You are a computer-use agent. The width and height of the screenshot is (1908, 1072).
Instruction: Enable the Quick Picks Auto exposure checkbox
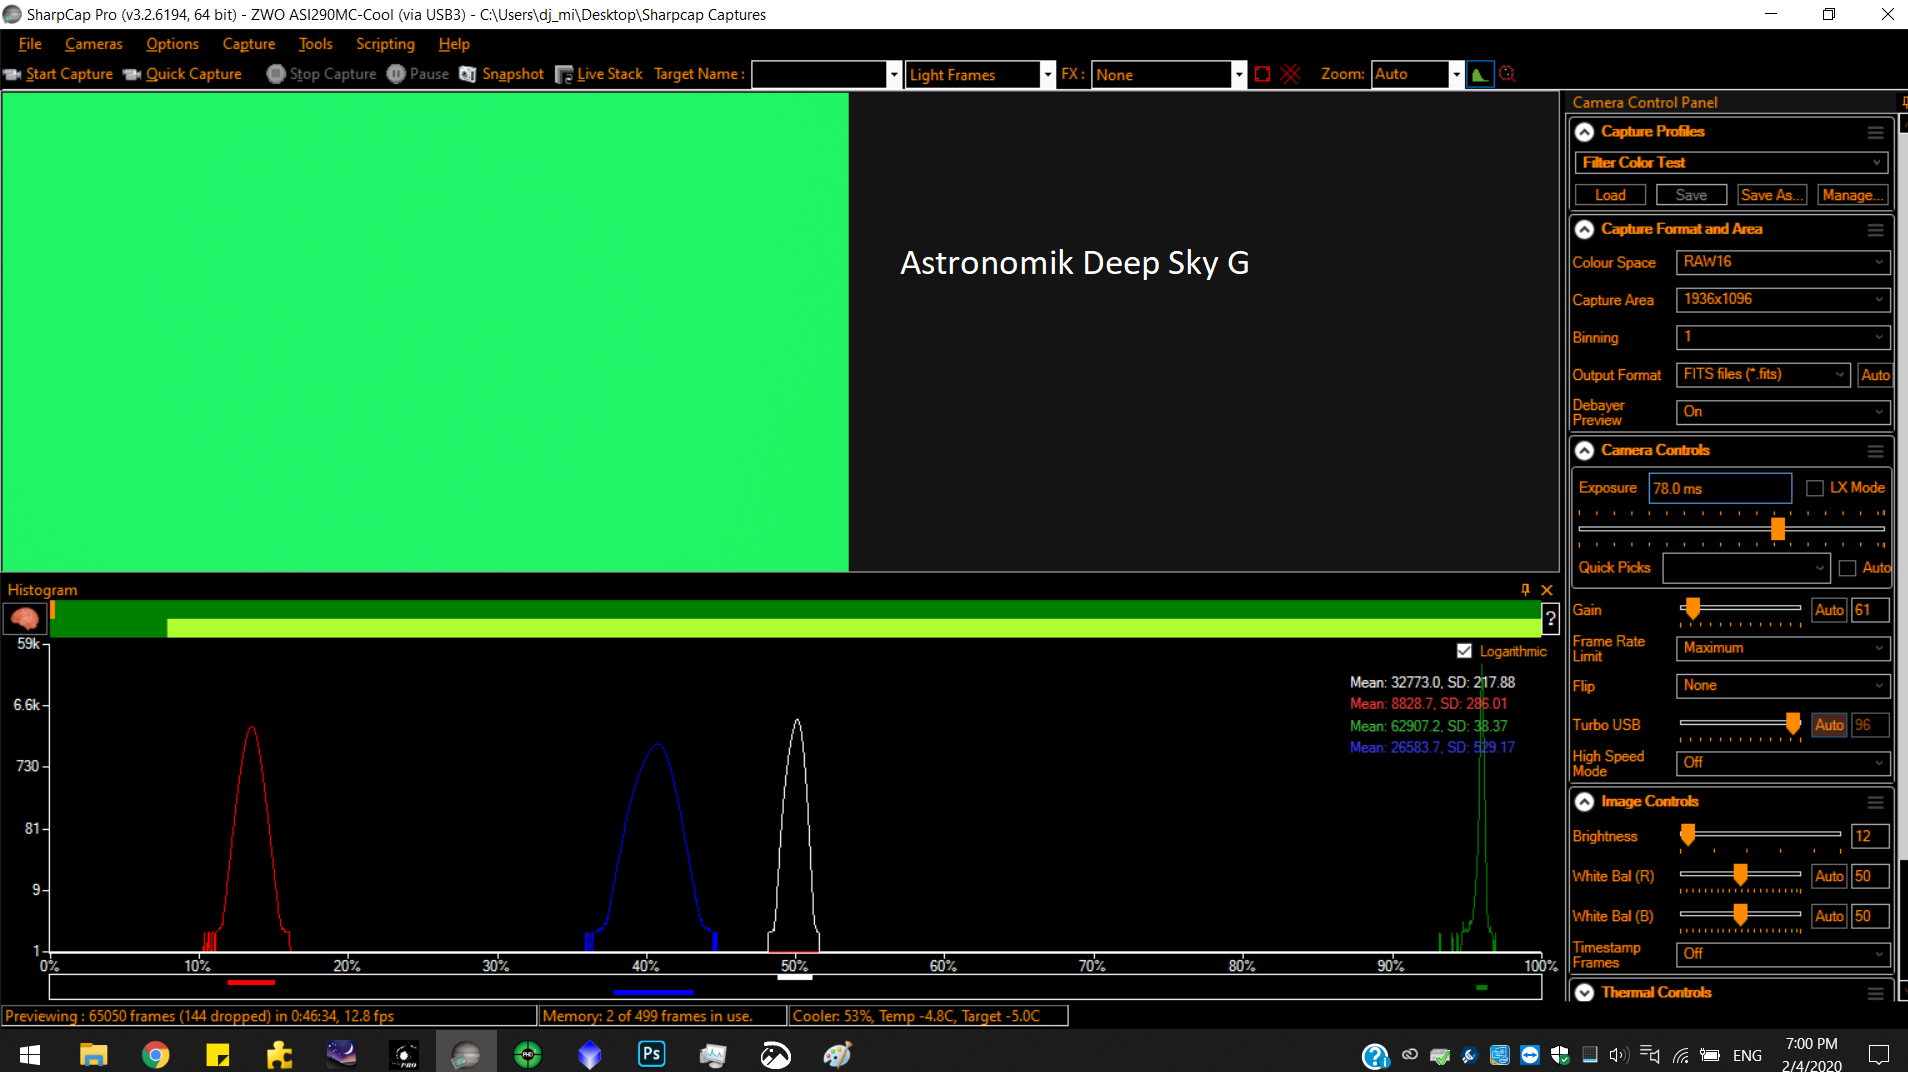tap(1847, 568)
